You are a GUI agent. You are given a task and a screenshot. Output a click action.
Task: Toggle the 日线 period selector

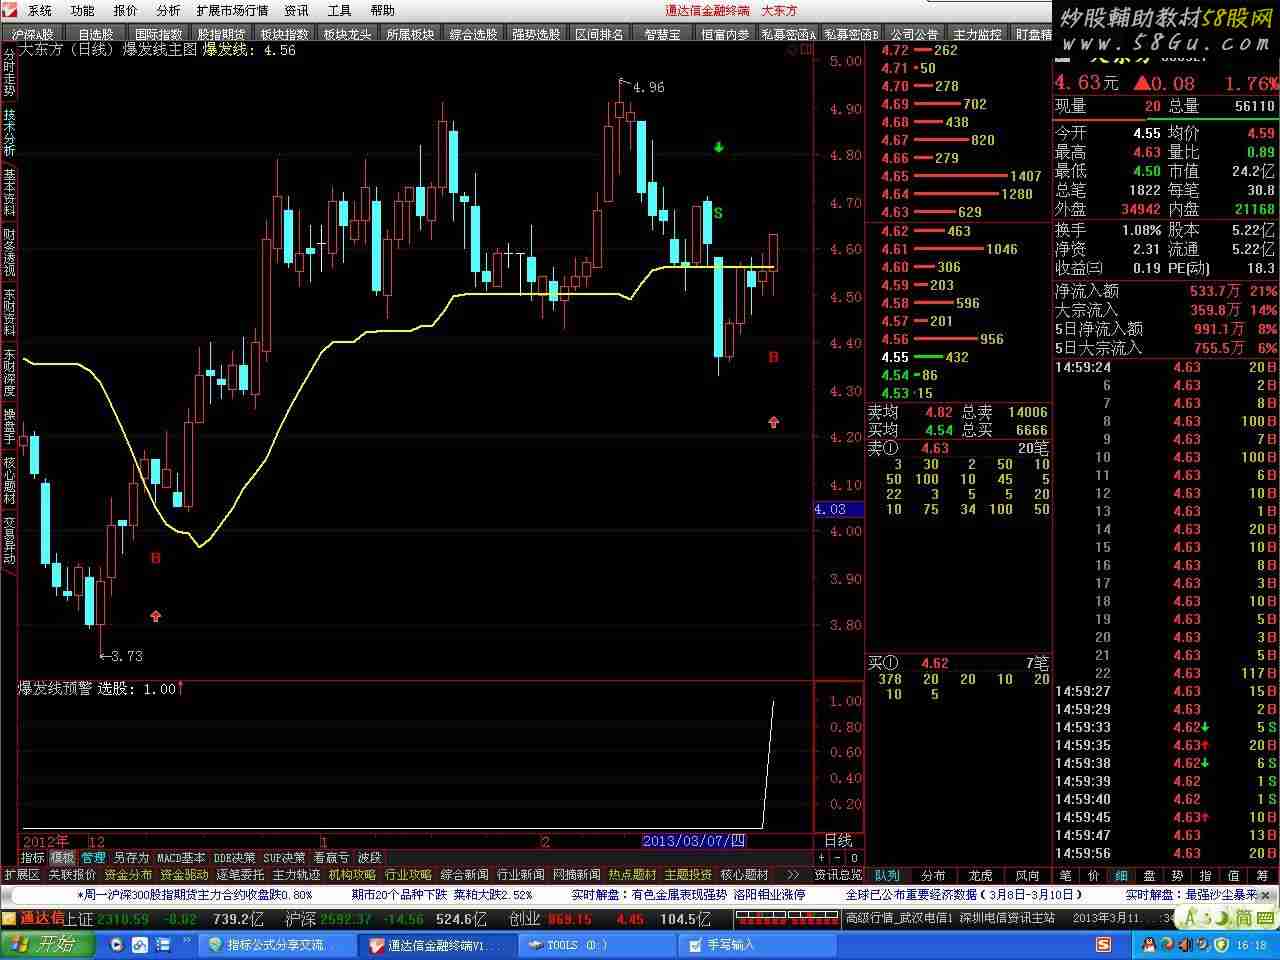pyautogui.click(x=838, y=841)
